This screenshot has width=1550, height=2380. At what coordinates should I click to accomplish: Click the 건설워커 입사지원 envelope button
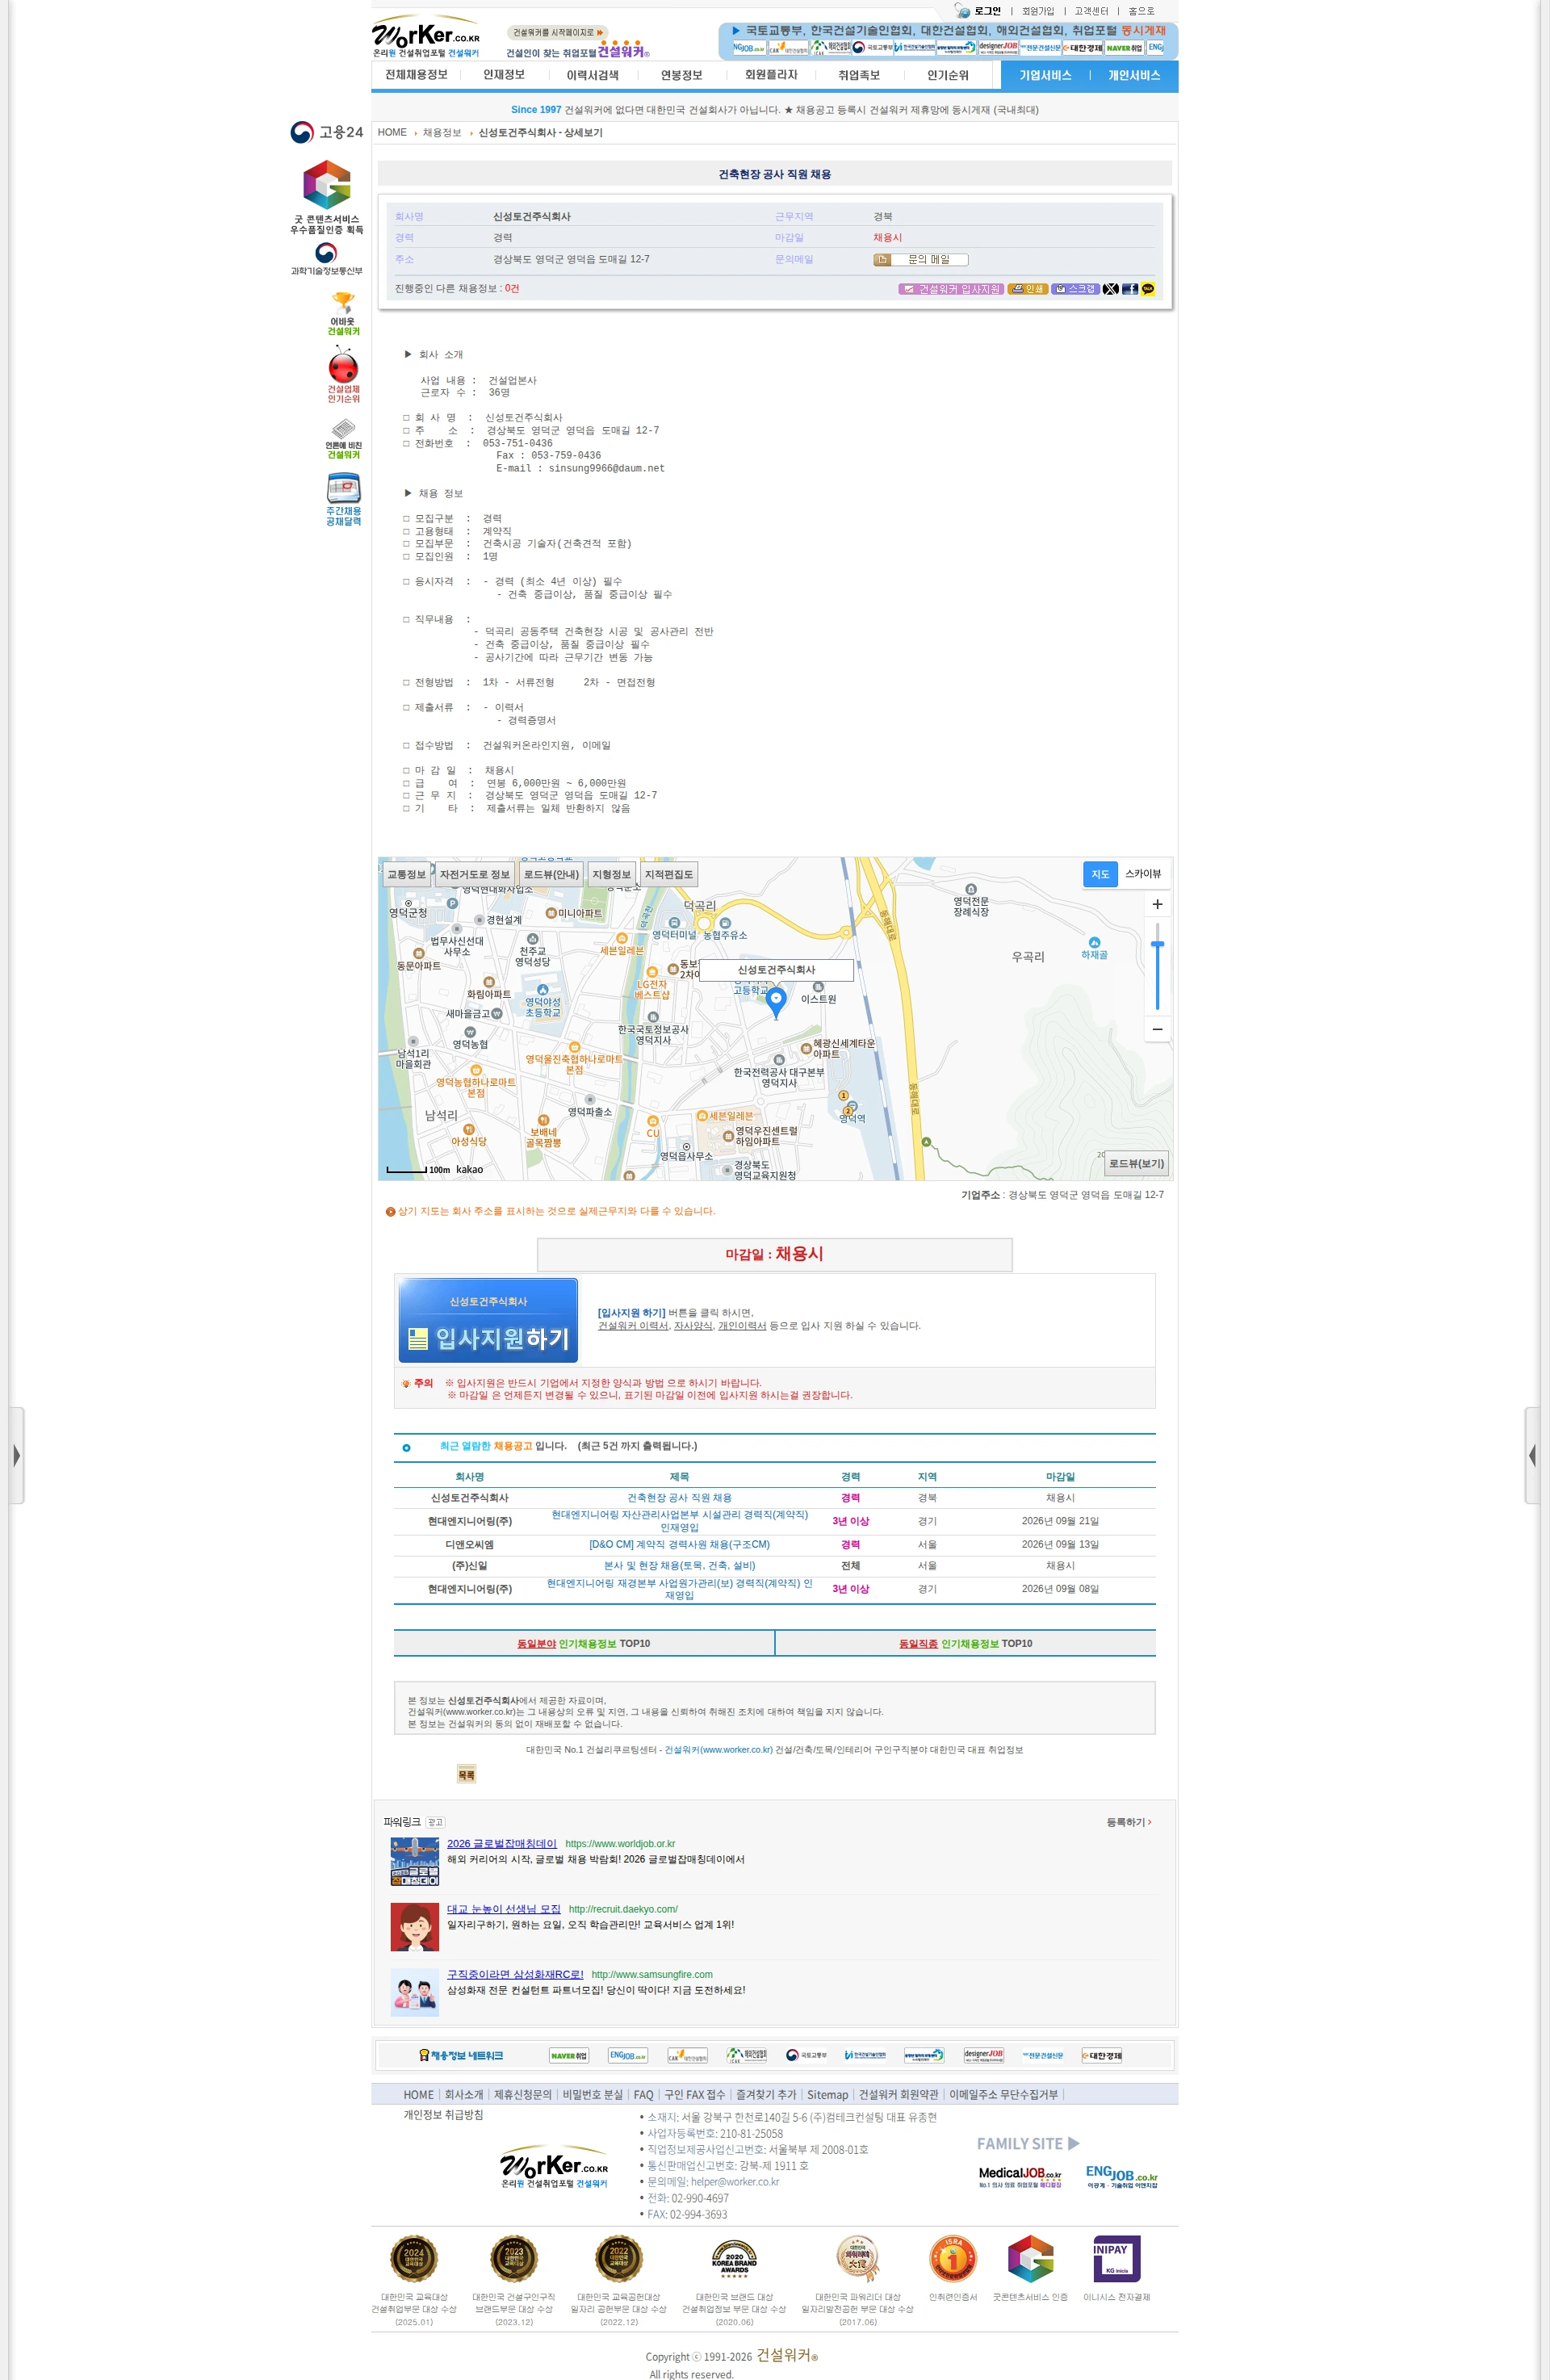tap(951, 289)
